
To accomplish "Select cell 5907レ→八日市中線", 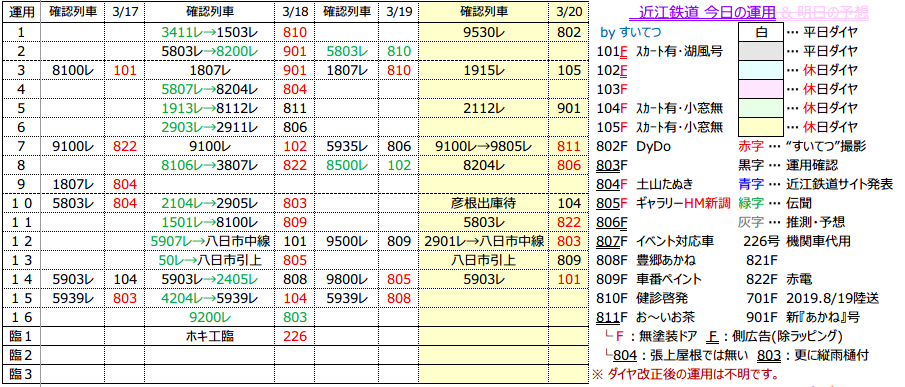I will pyautogui.click(x=210, y=241).
